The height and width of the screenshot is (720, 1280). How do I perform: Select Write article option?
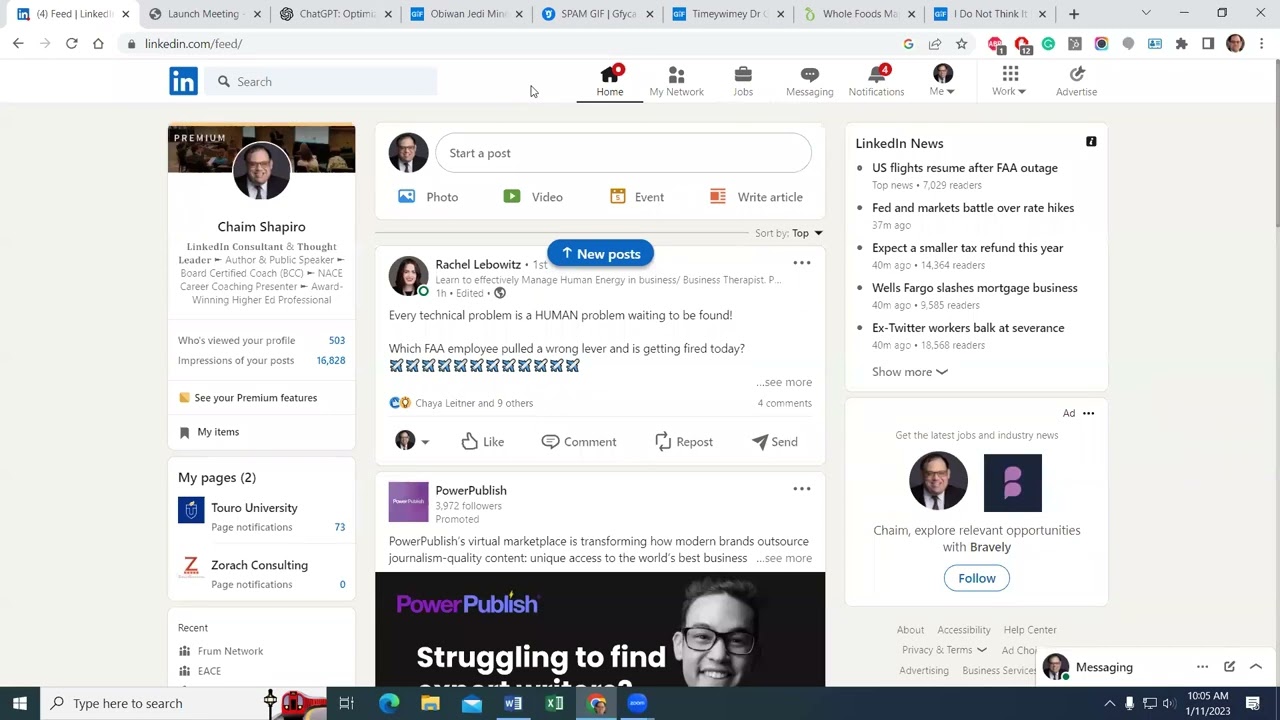pos(756,197)
